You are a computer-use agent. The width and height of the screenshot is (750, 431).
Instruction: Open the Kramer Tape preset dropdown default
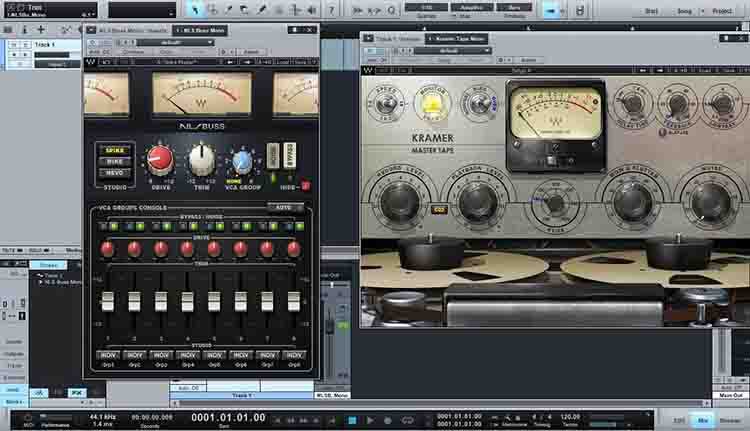coord(452,51)
